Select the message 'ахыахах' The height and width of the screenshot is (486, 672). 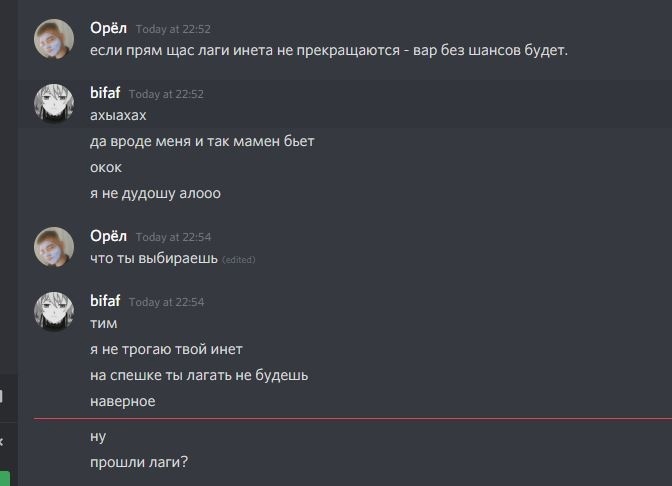click(118, 115)
